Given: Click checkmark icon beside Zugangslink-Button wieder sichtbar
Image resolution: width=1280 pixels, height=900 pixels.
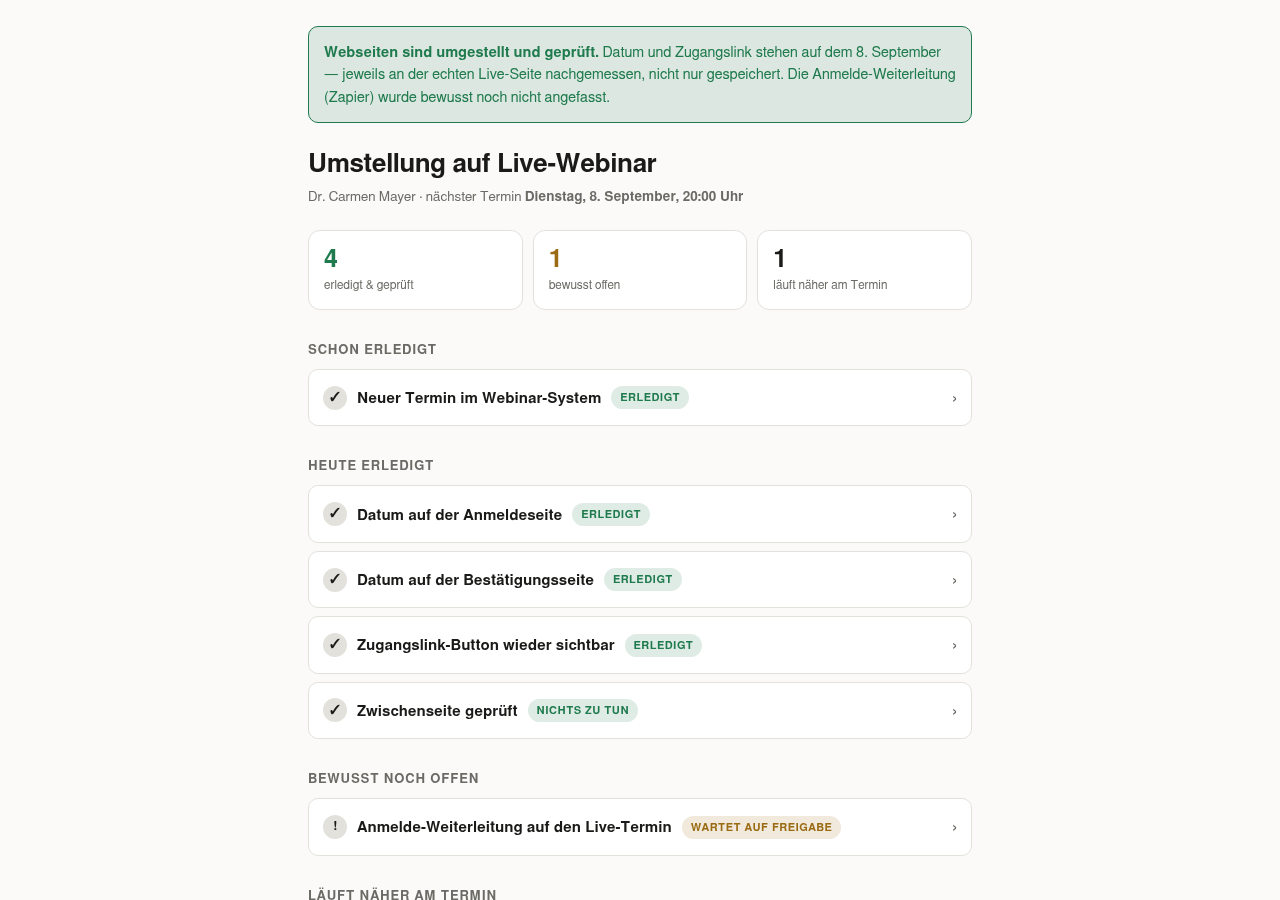Looking at the screenshot, I should pos(335,645).
